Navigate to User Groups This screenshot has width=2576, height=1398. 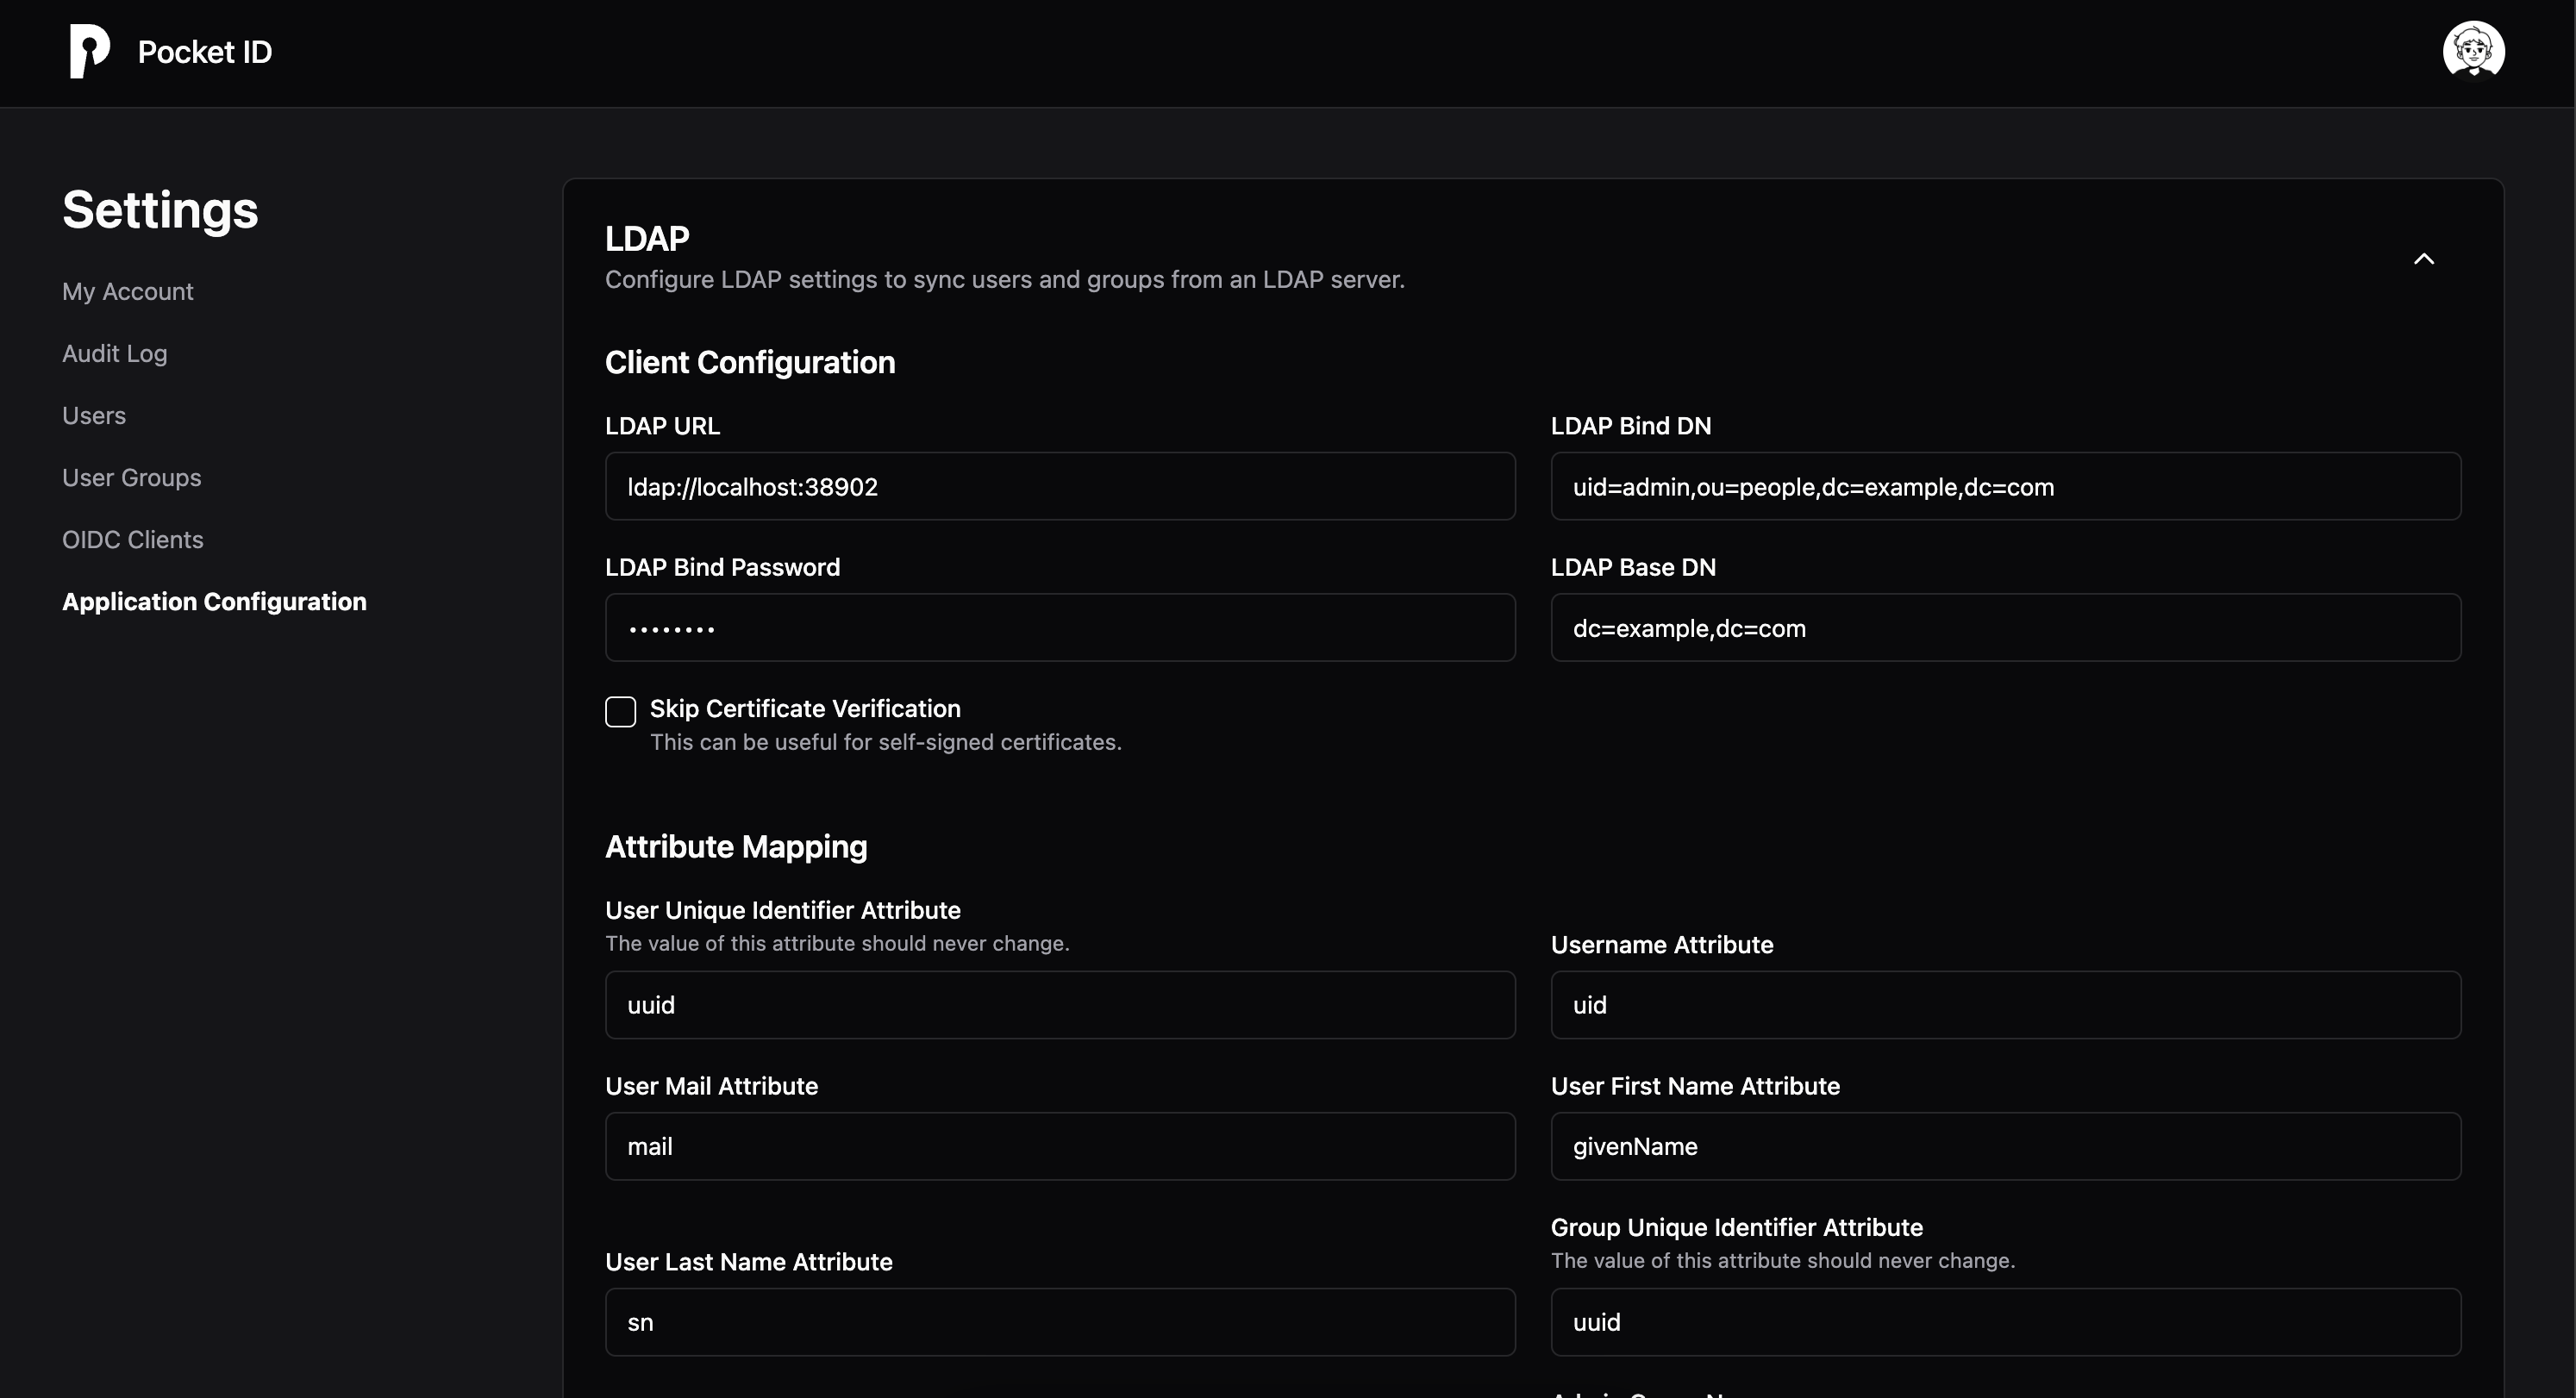point(131,477)
